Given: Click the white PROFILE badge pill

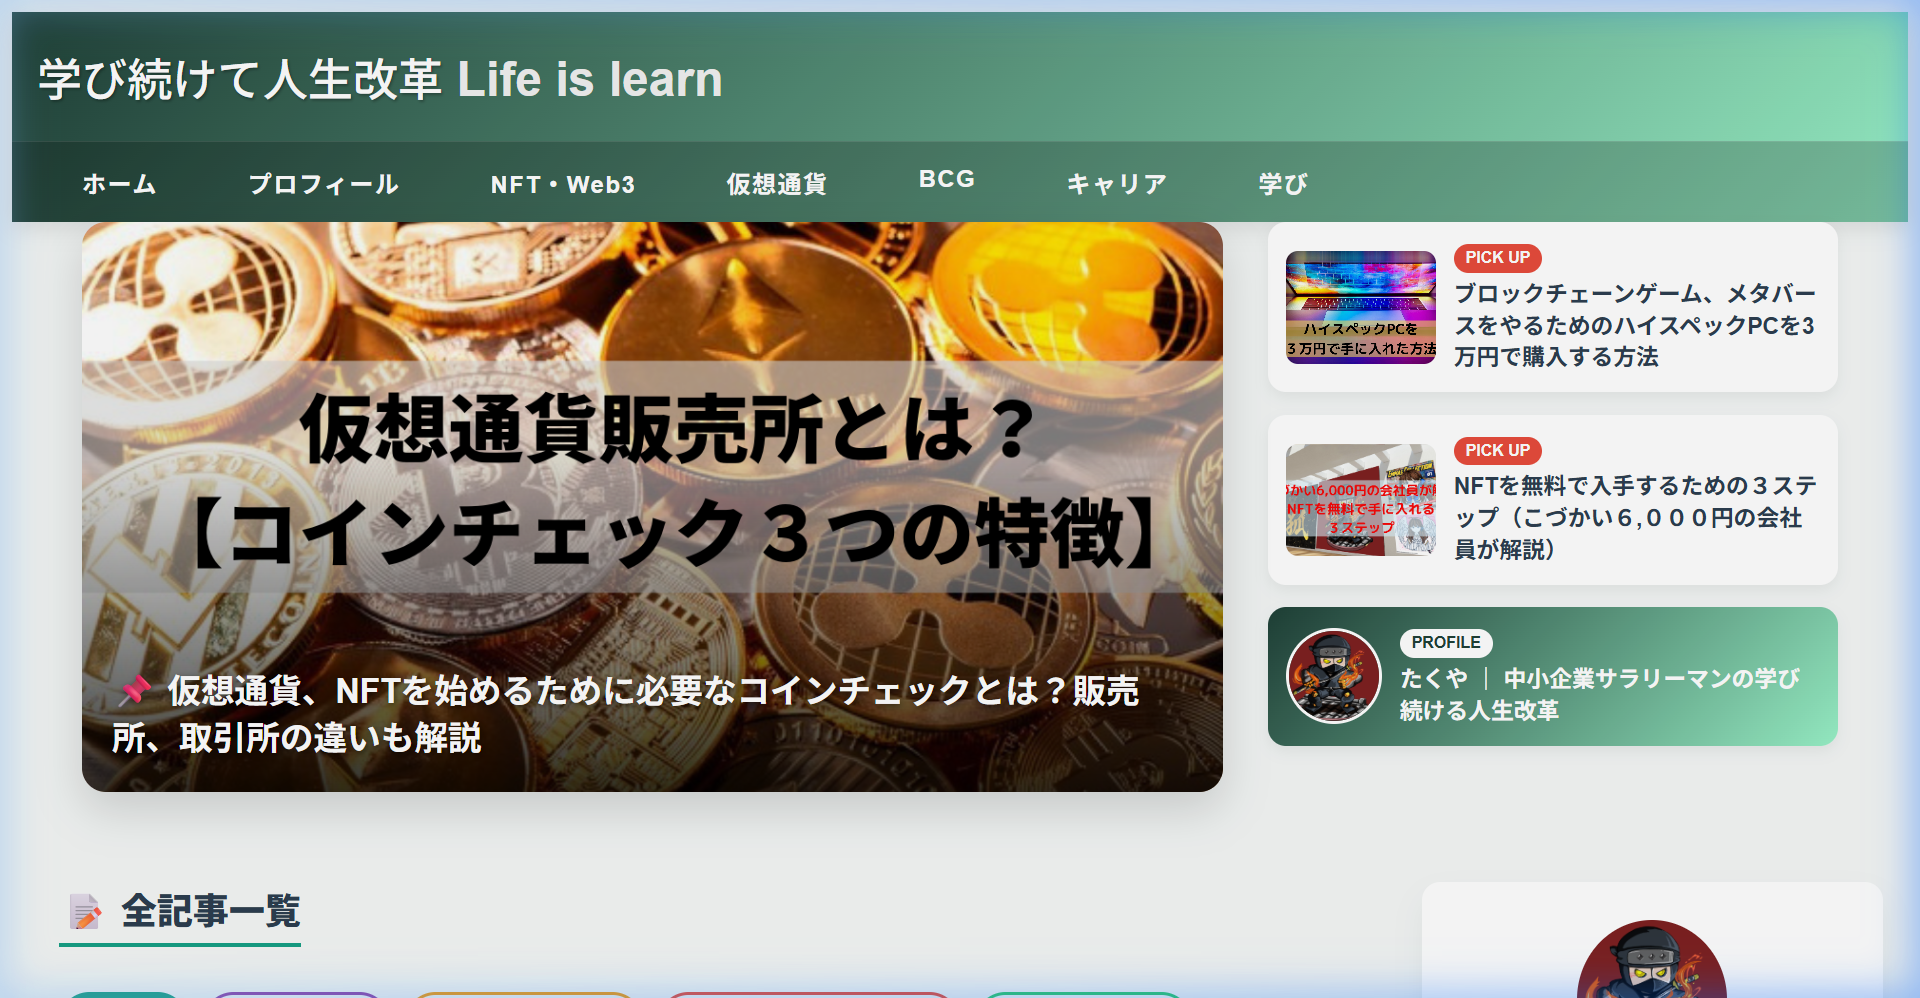Looking at the screenshot, I should 1446,642.
